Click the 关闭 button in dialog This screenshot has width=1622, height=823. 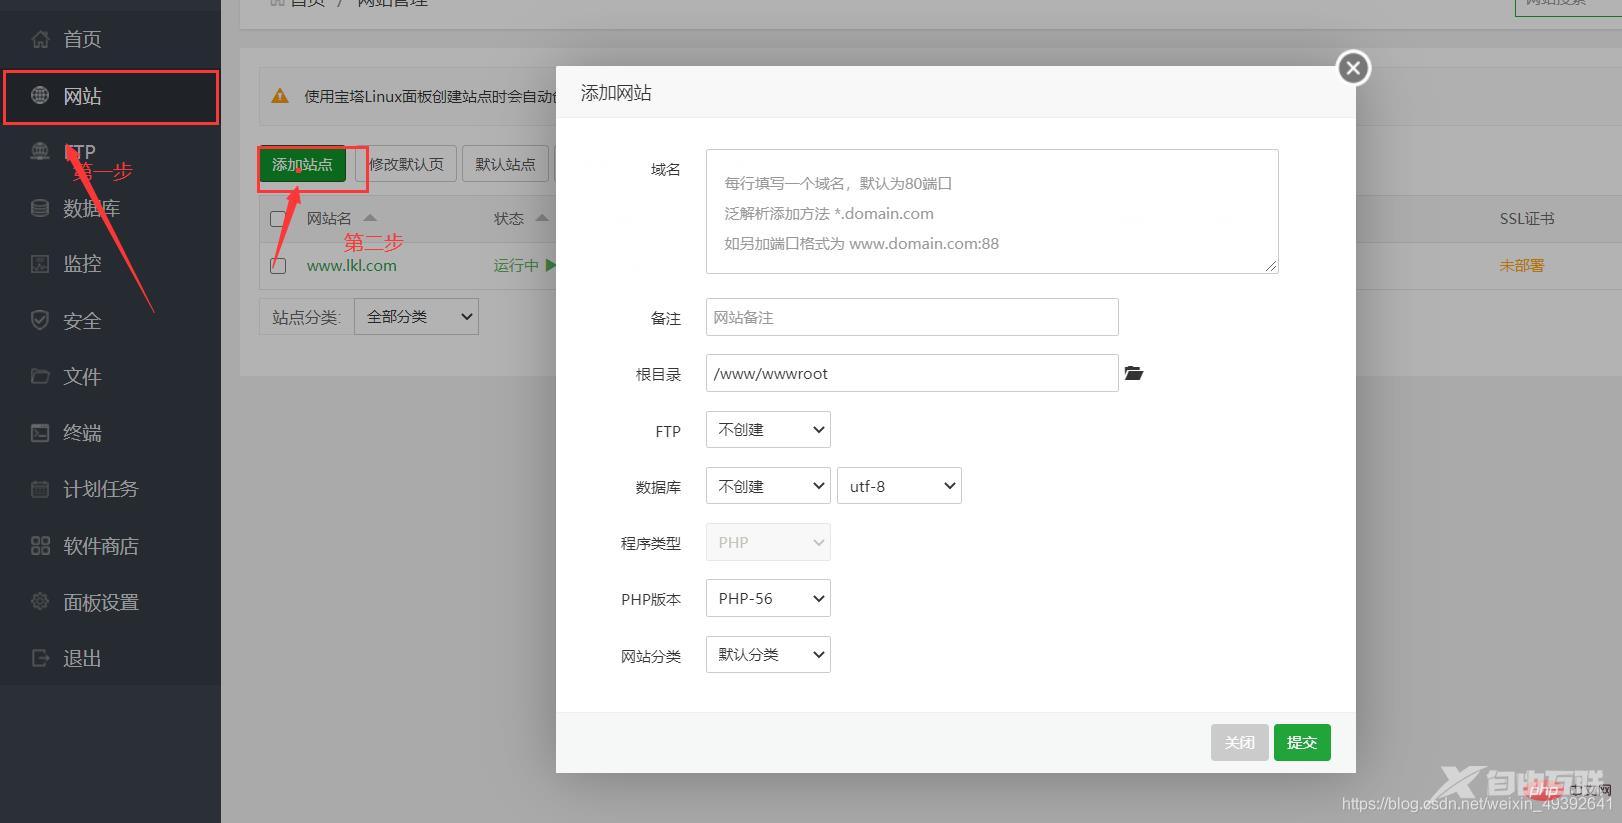pos(1240,742)
